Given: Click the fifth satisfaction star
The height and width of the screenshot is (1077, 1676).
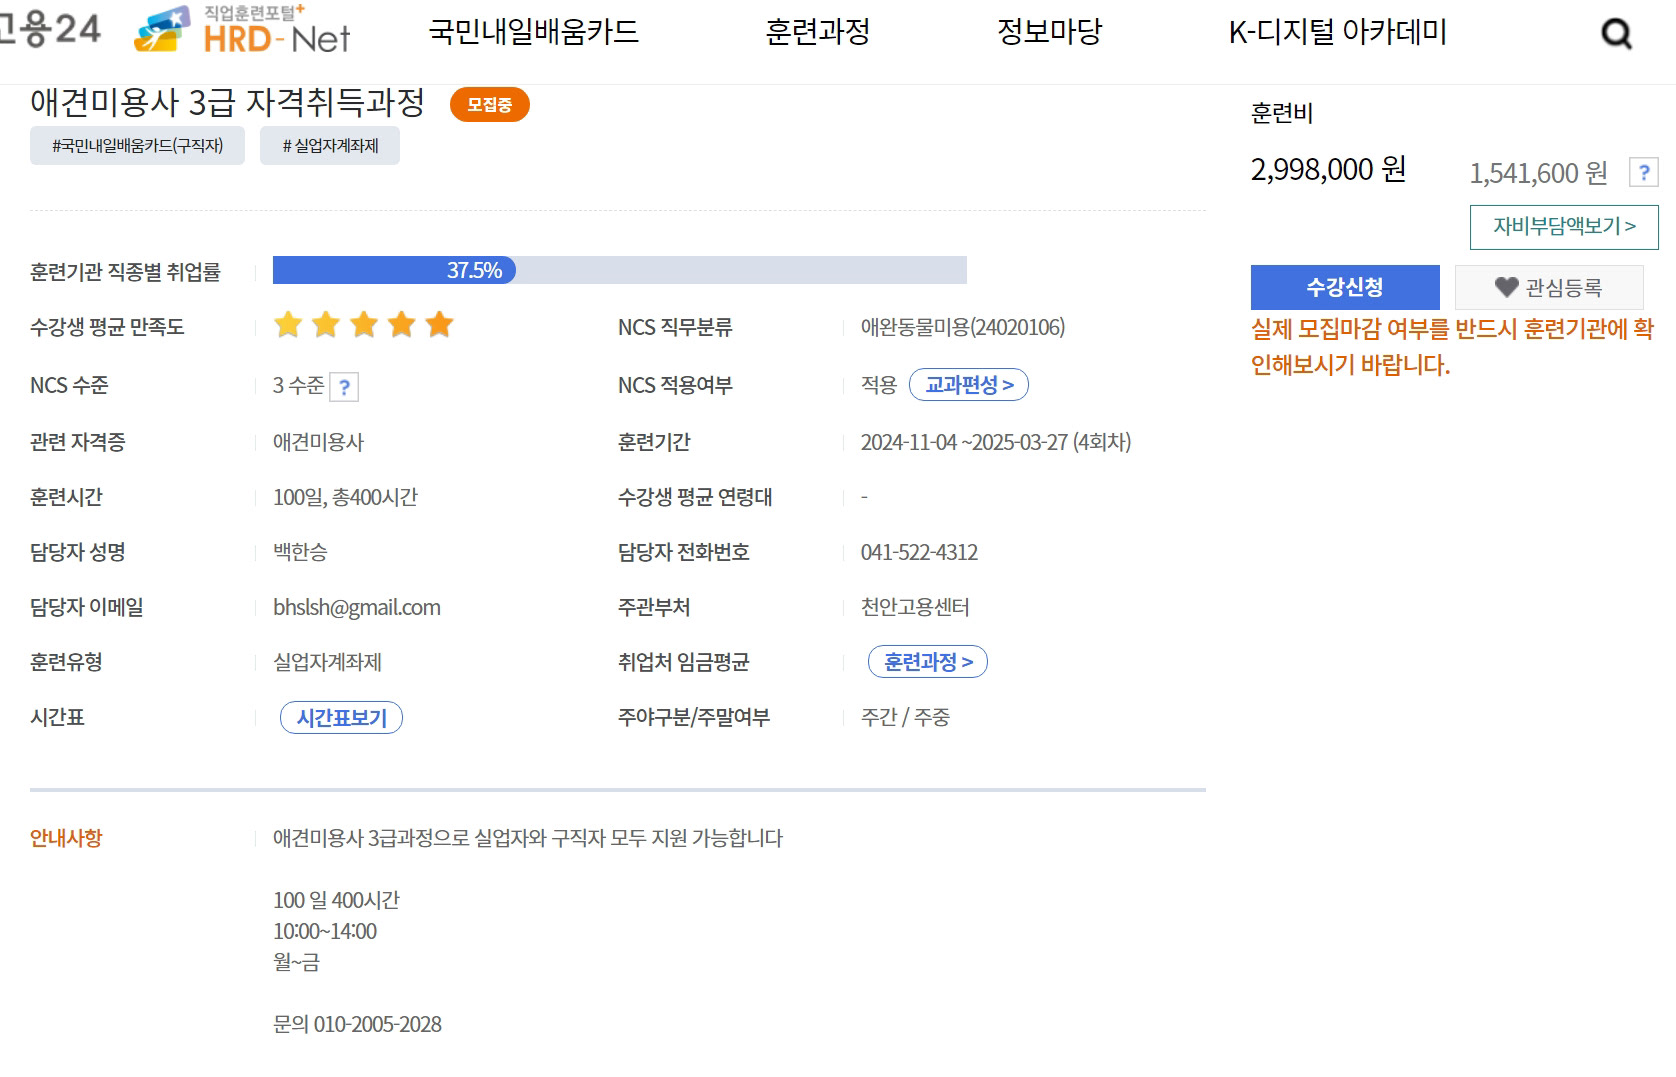Looking at the screenshot, I should click(x=439, y=325).
